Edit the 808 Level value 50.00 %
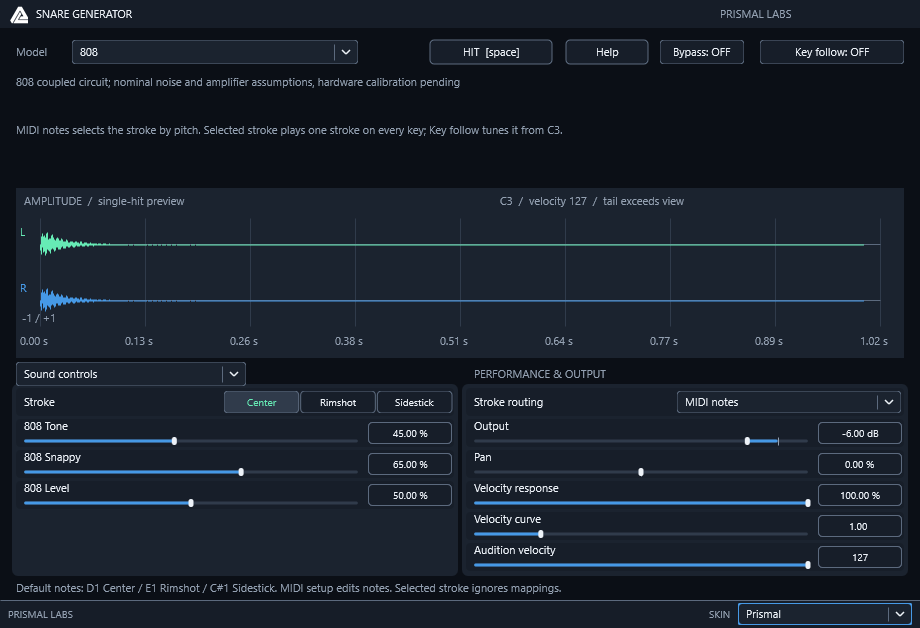This screenshot has height=628, width=920. pos(410,495)
